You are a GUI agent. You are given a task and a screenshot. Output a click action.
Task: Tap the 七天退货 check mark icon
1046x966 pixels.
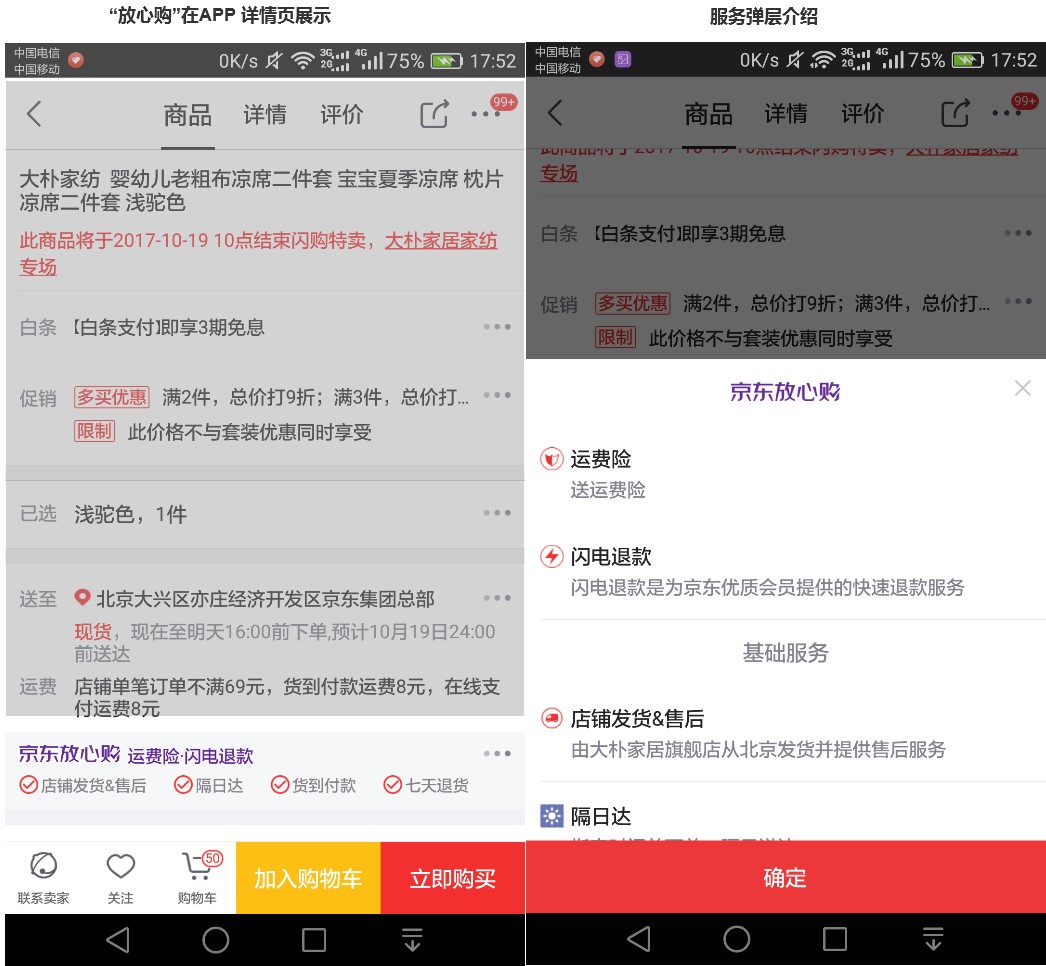pyautogui.click(x=392, y=785)
